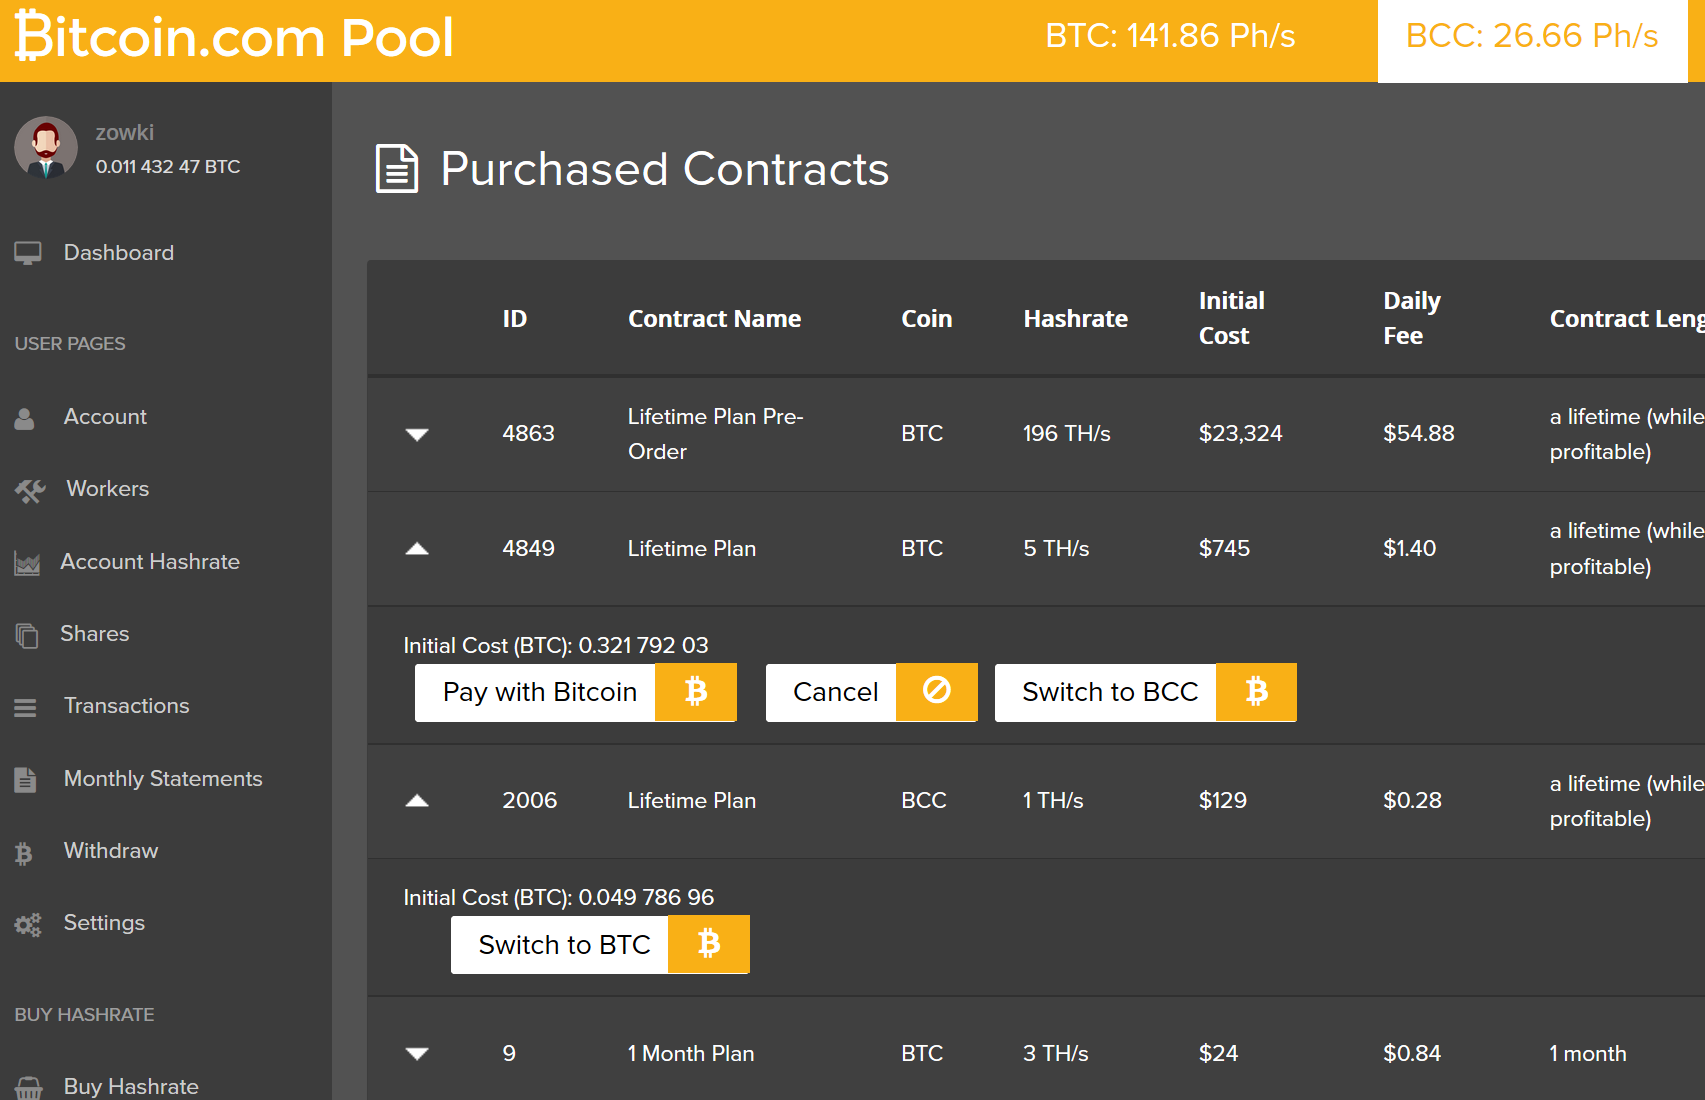Click contract ID 4849
The image size is (1705, 1100).
click(529, 548)
